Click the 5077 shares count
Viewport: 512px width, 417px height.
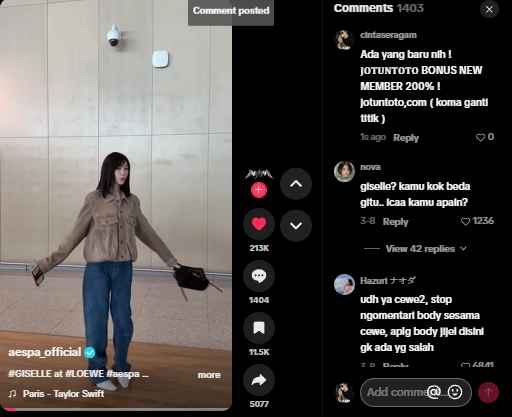[x=259, y=404]
